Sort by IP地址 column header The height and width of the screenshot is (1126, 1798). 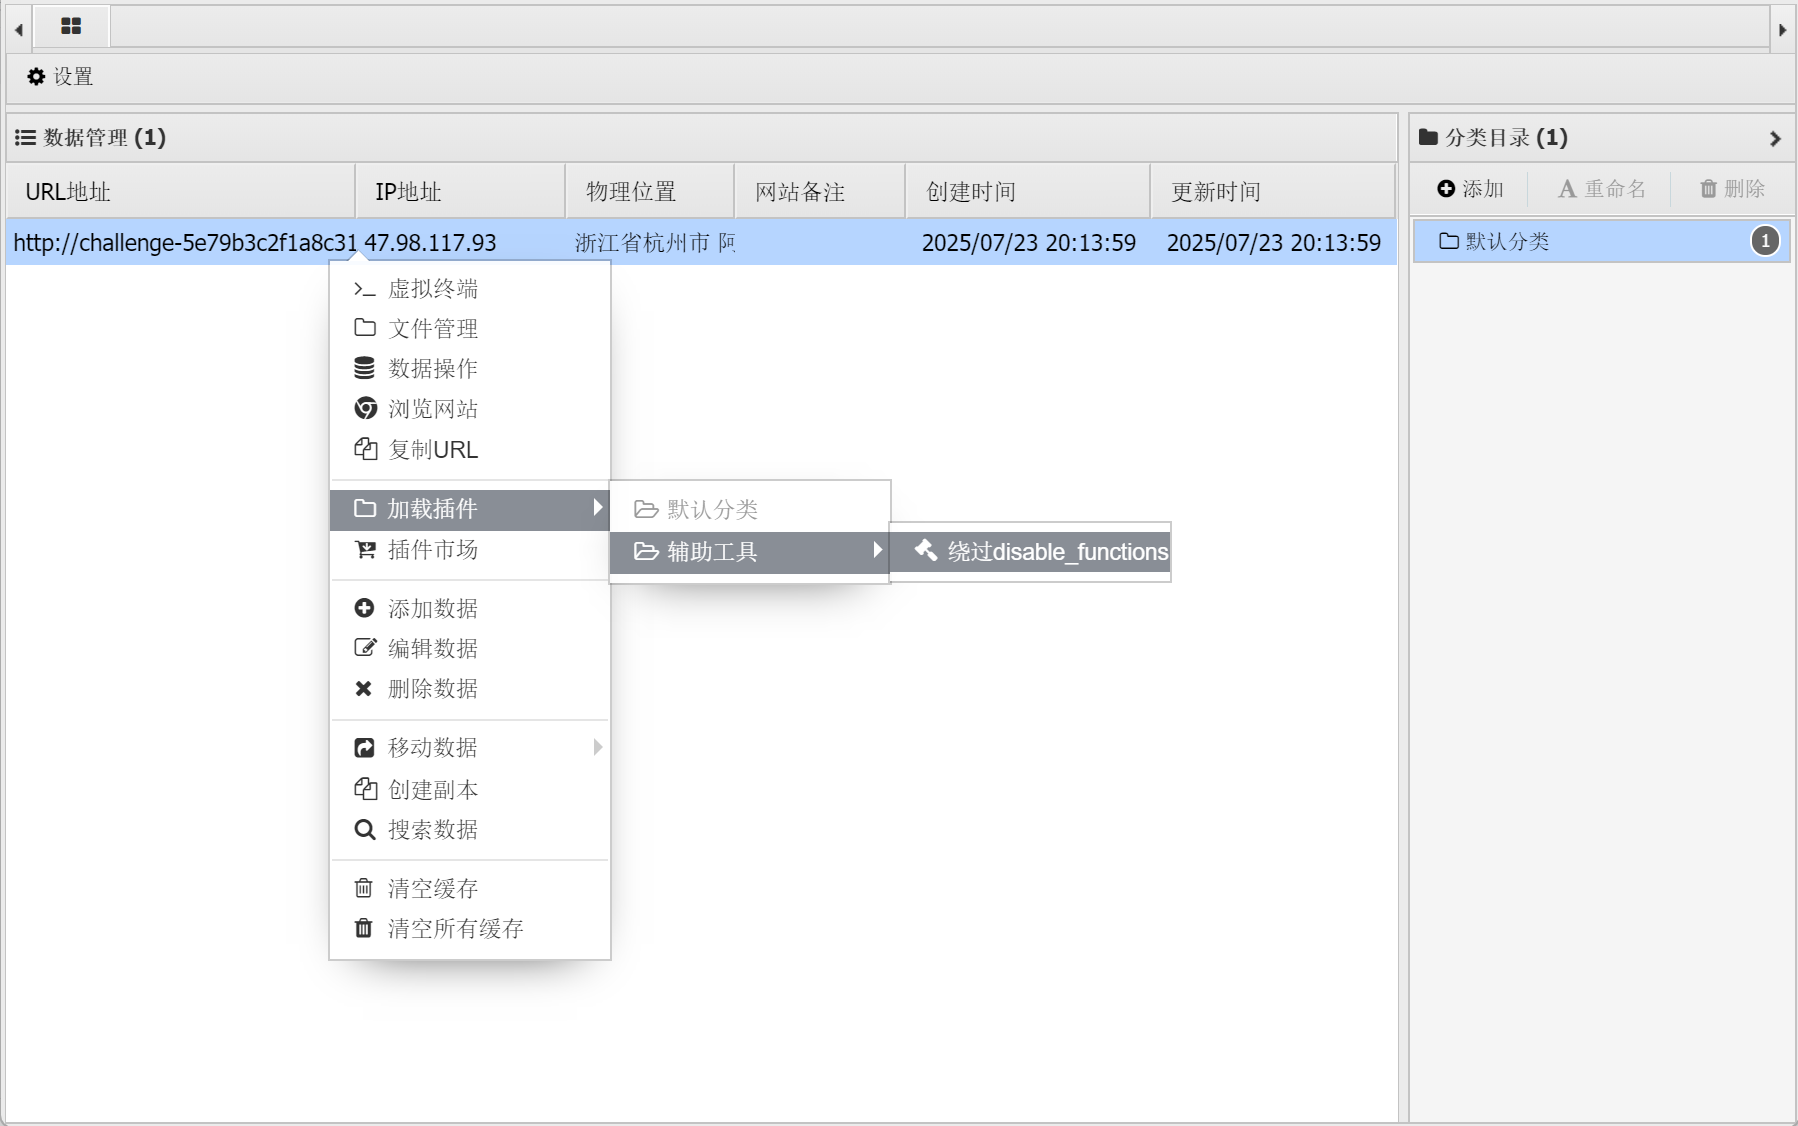[x=460, y=191]
